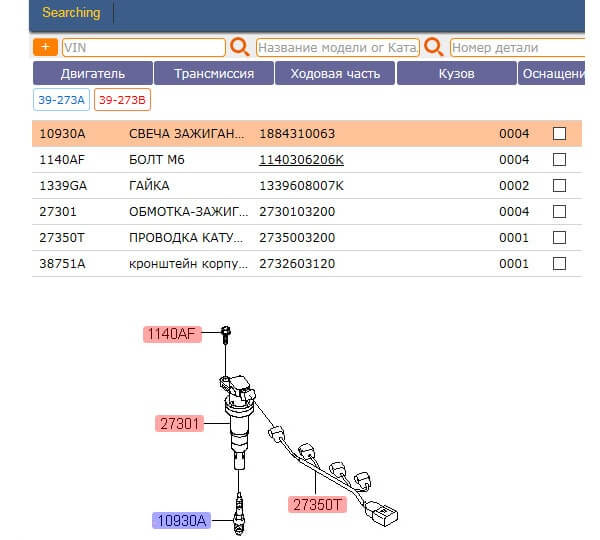Image resolution: width=600 pixels, height=540 pixels.
Task: Click the 27350T wiring harness diagram label
Action: 319,504
